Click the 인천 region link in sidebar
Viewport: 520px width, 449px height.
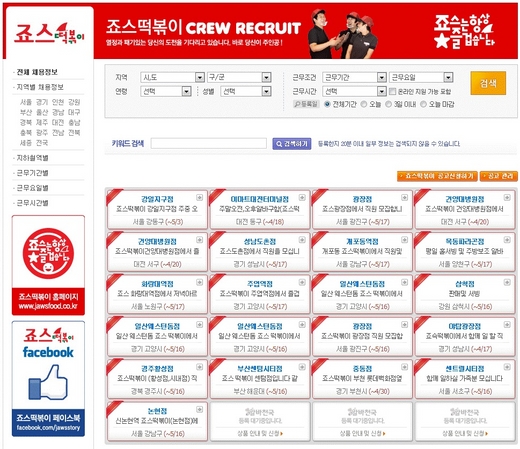[x=58, y=102]
